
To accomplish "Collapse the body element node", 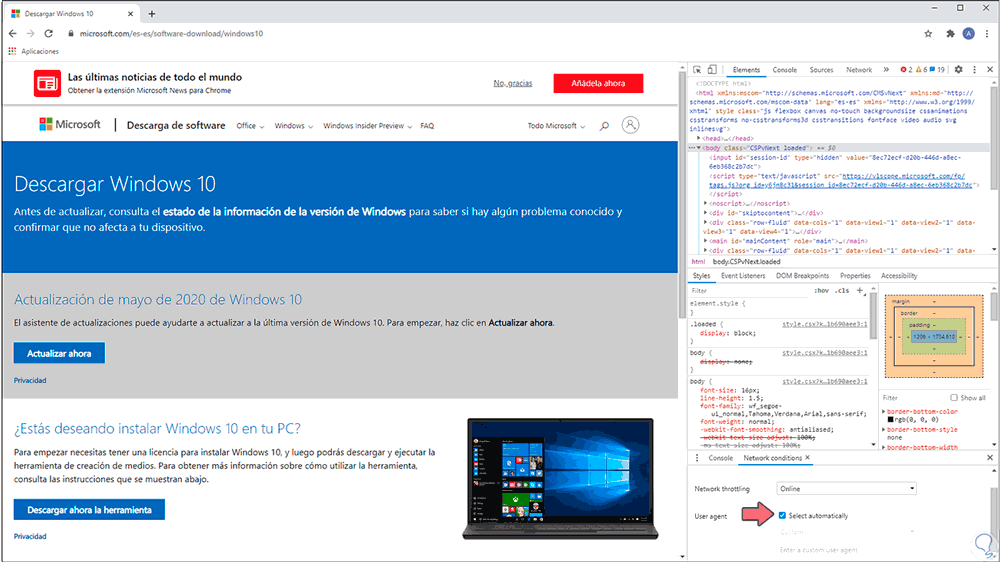I will [699, 148].
